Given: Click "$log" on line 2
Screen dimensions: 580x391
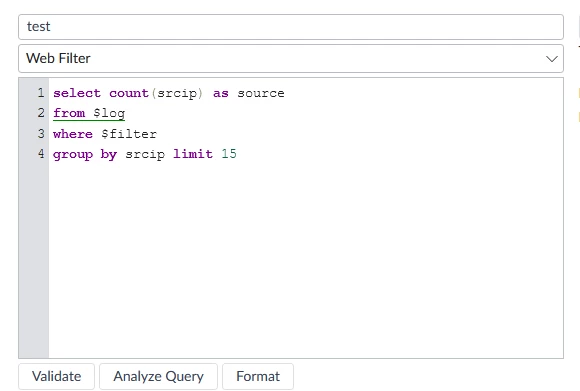Looking at the screenshot, I should click(109, 113).
